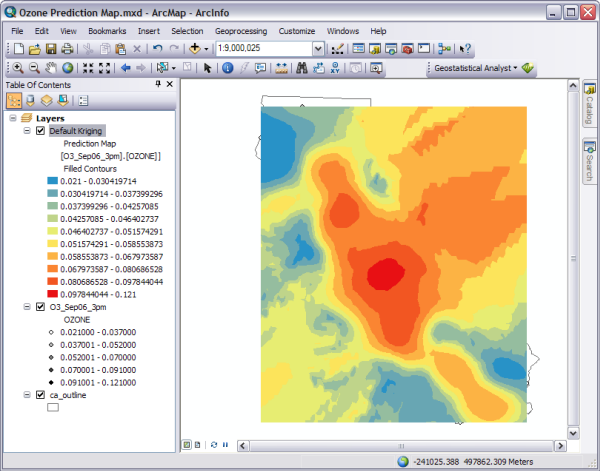Open the Search side tab

pyautogui.click(x=589, y=161)
